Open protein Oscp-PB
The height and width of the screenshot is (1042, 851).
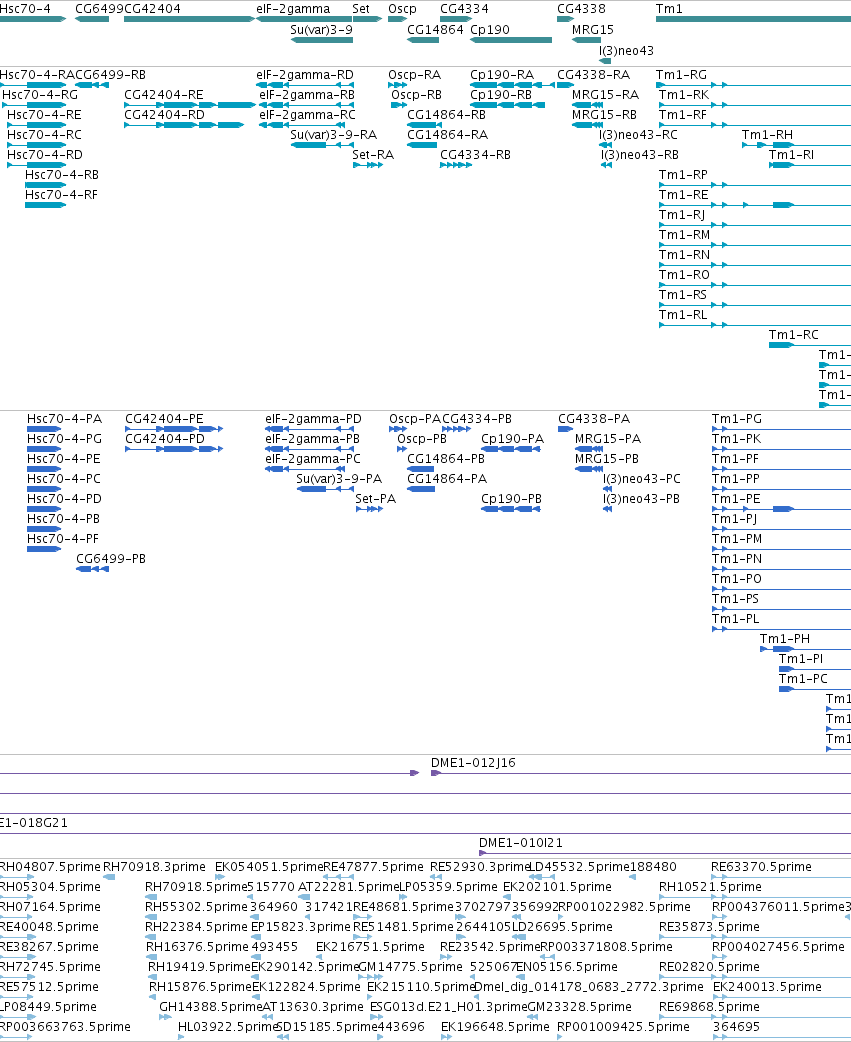pyautogui.click(x=422, y=439)
